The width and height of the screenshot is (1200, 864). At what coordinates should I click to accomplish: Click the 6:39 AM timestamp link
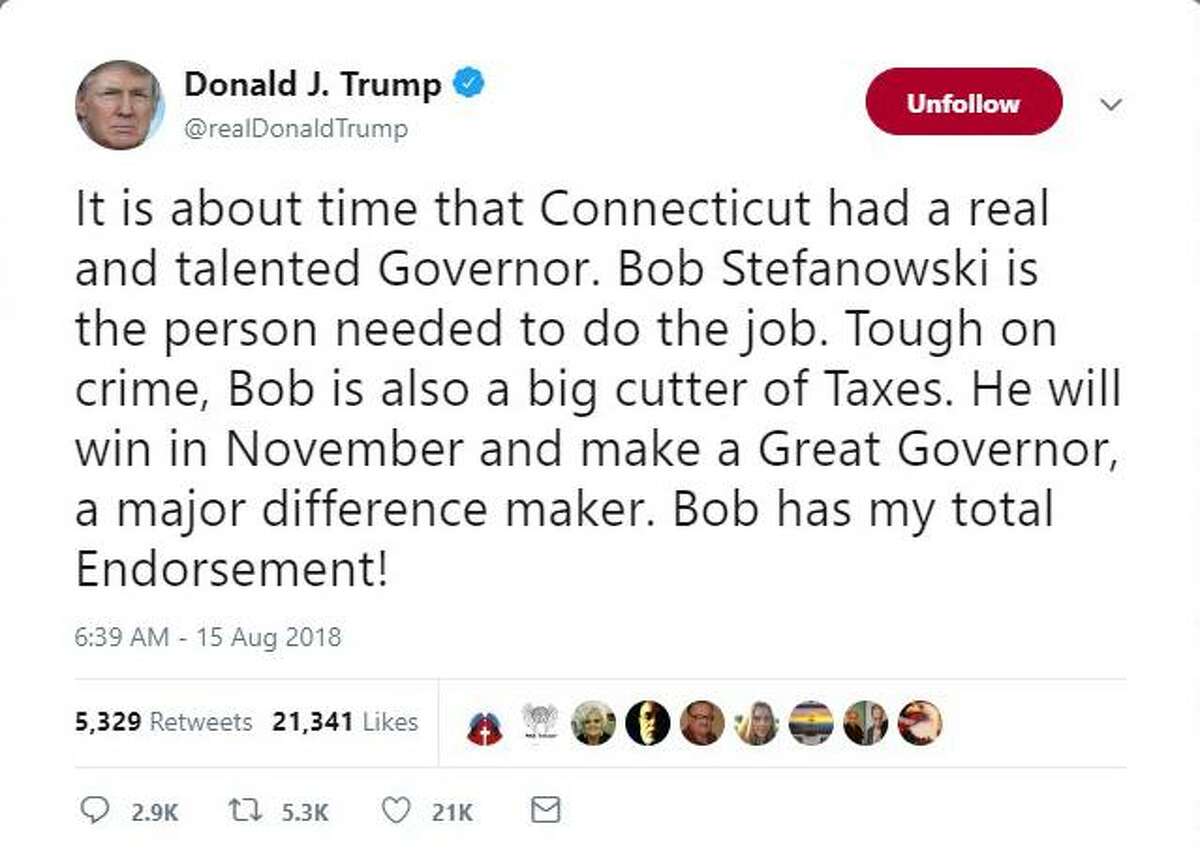[207, 636]
